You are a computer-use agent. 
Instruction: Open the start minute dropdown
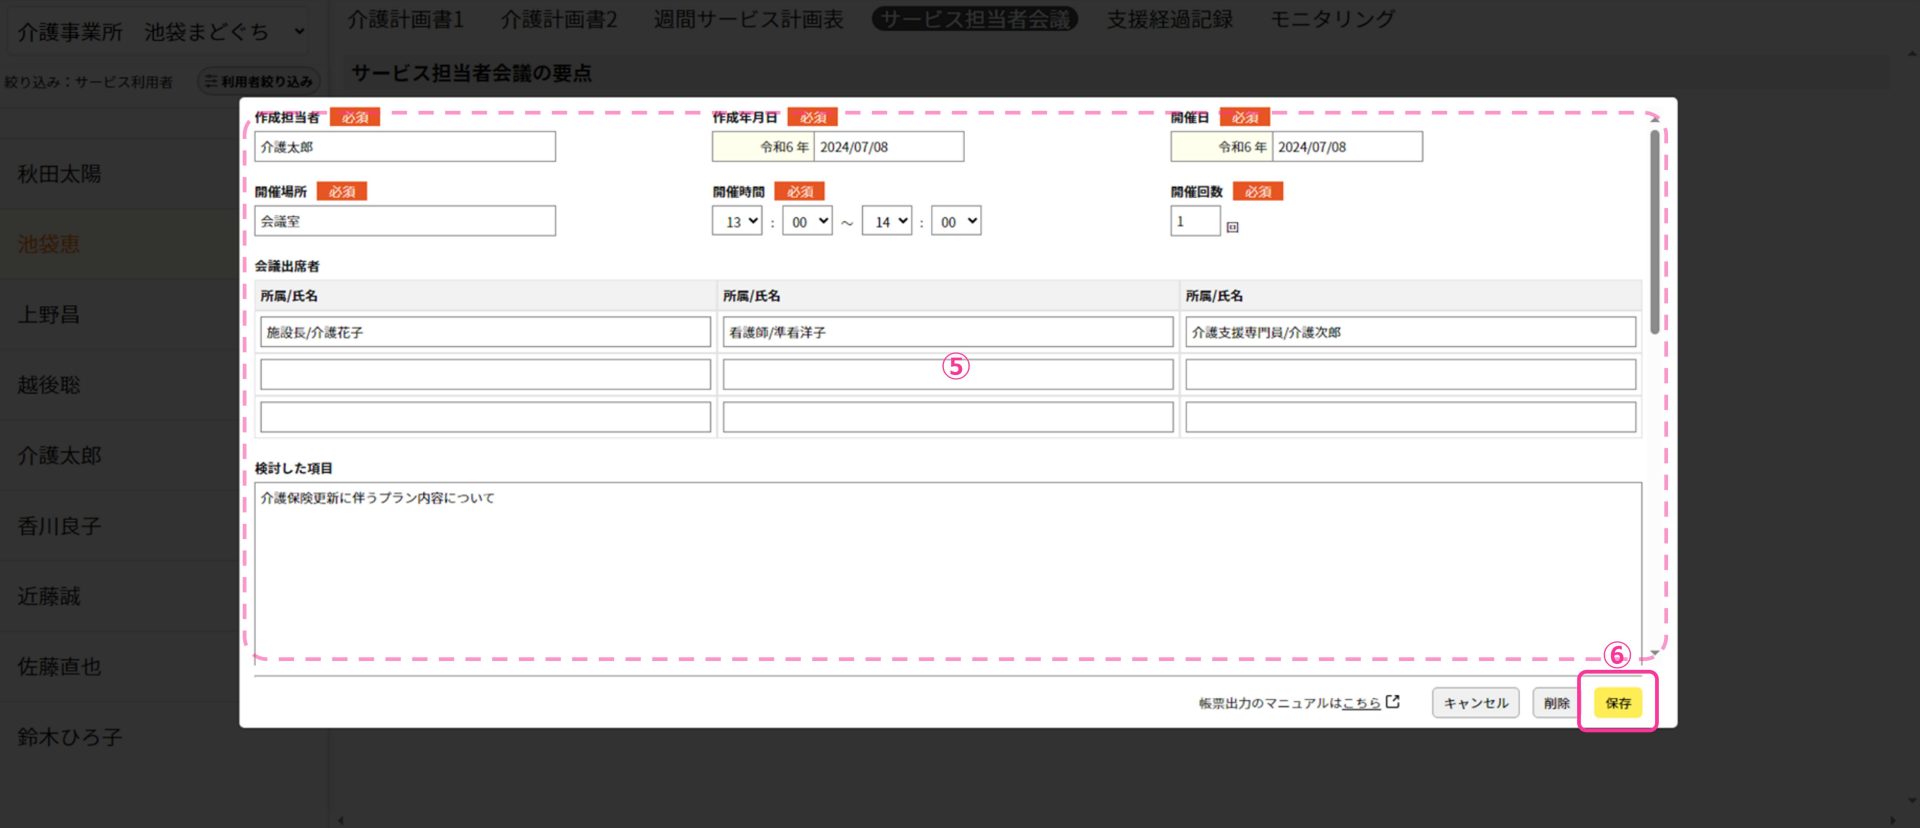[x=807, y=221]
